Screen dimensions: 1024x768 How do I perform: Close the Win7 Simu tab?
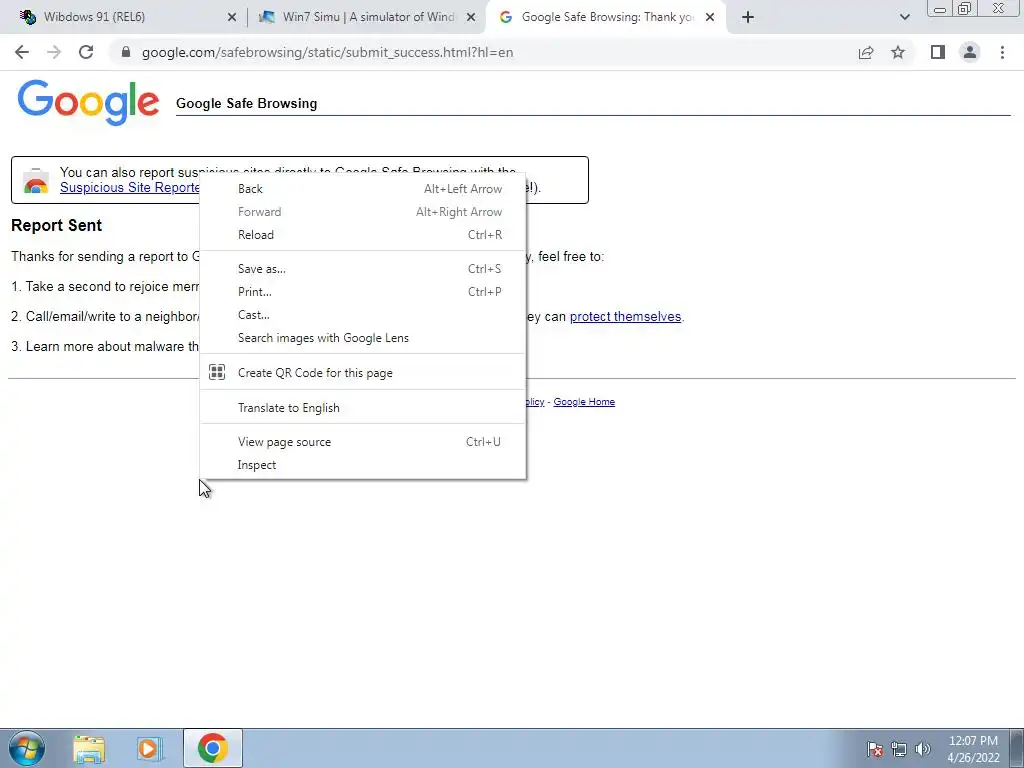471,17
